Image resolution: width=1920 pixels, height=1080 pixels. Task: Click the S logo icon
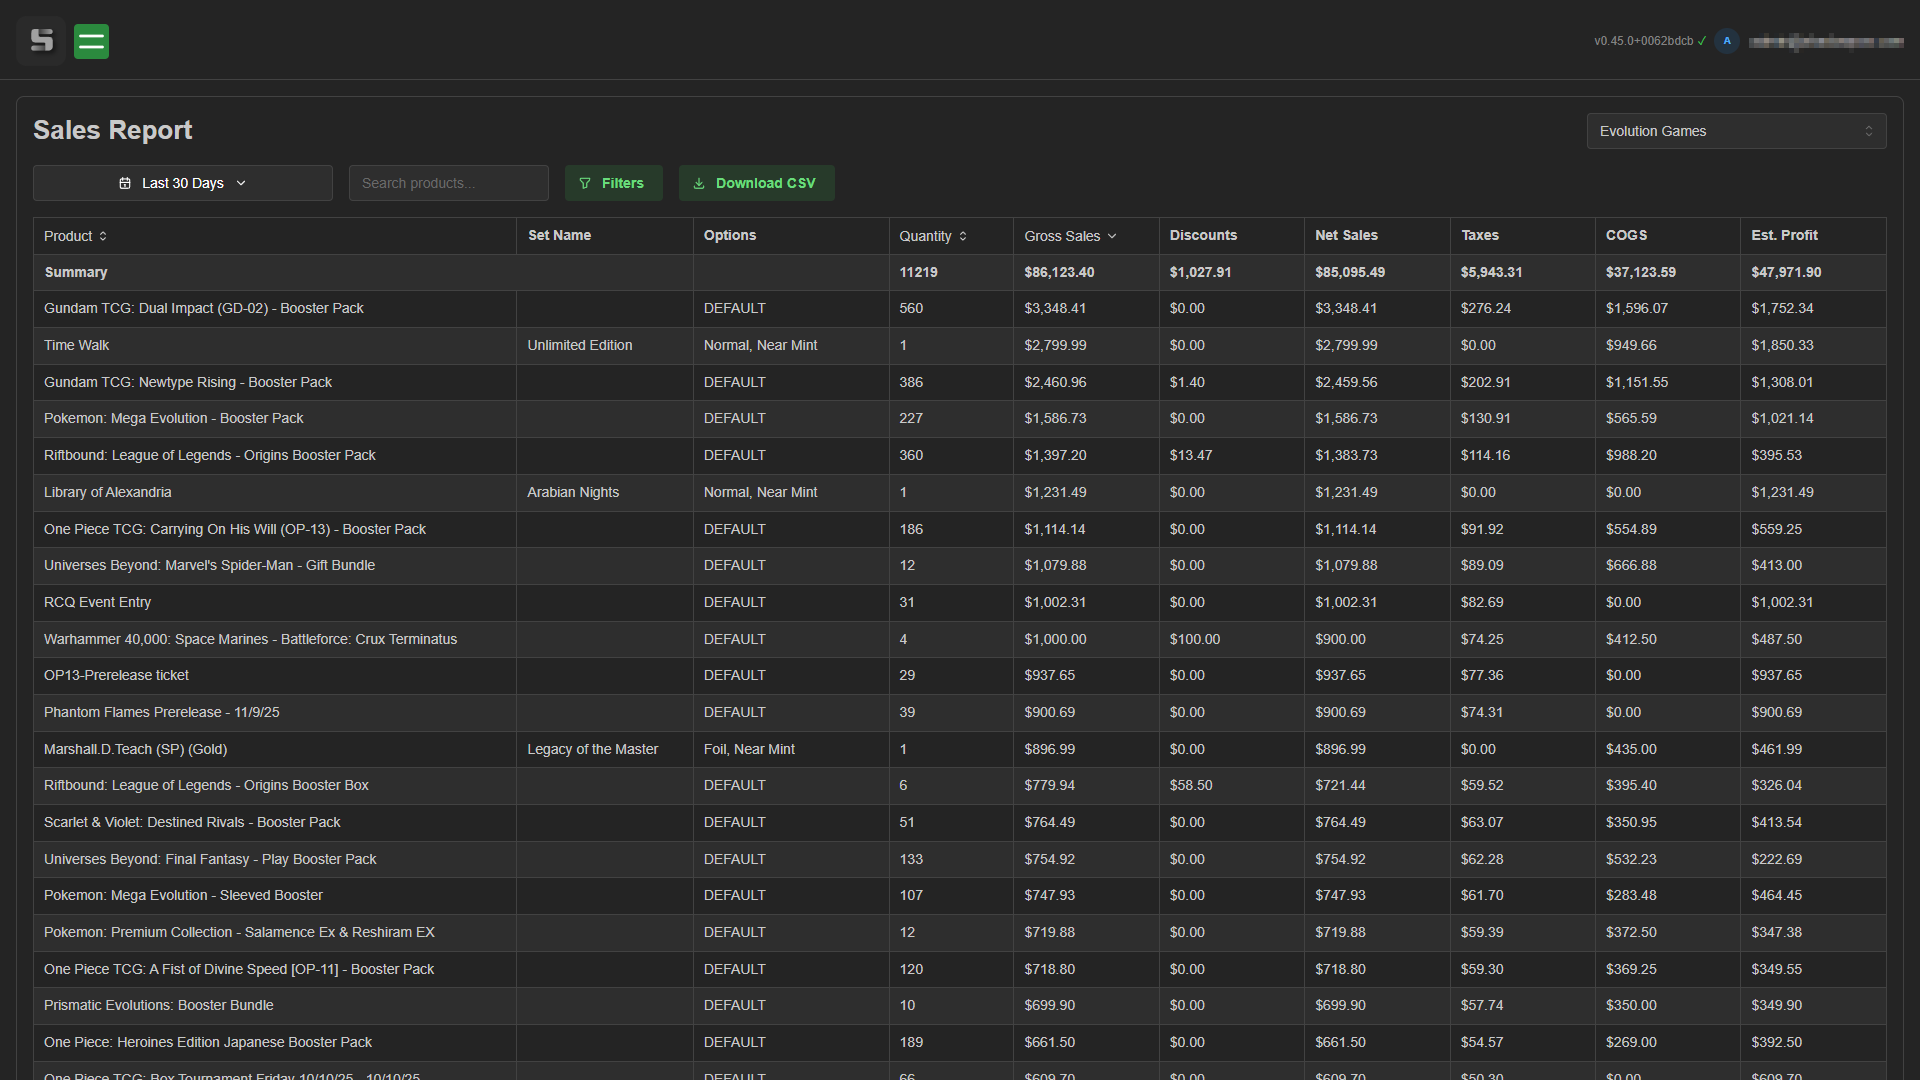point(41,41)
